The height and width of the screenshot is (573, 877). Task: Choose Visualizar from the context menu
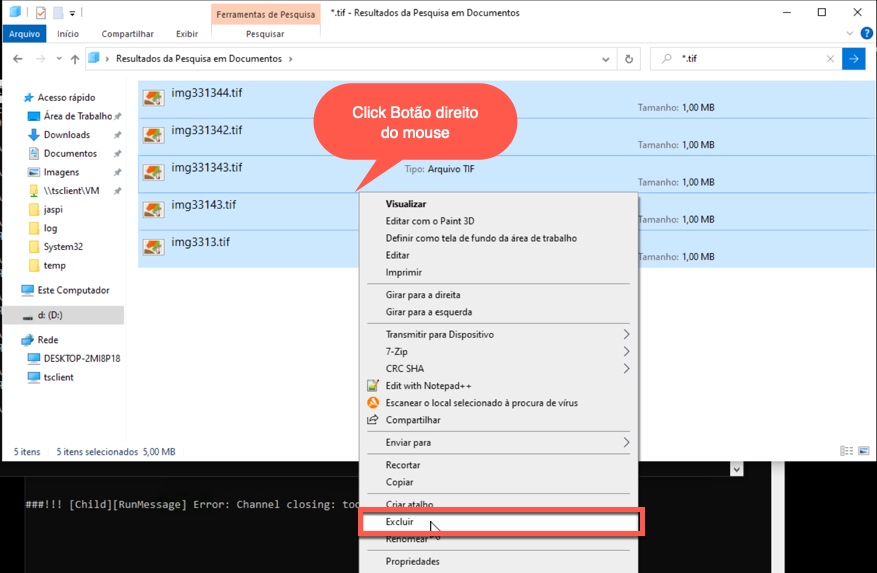point(406,204)
